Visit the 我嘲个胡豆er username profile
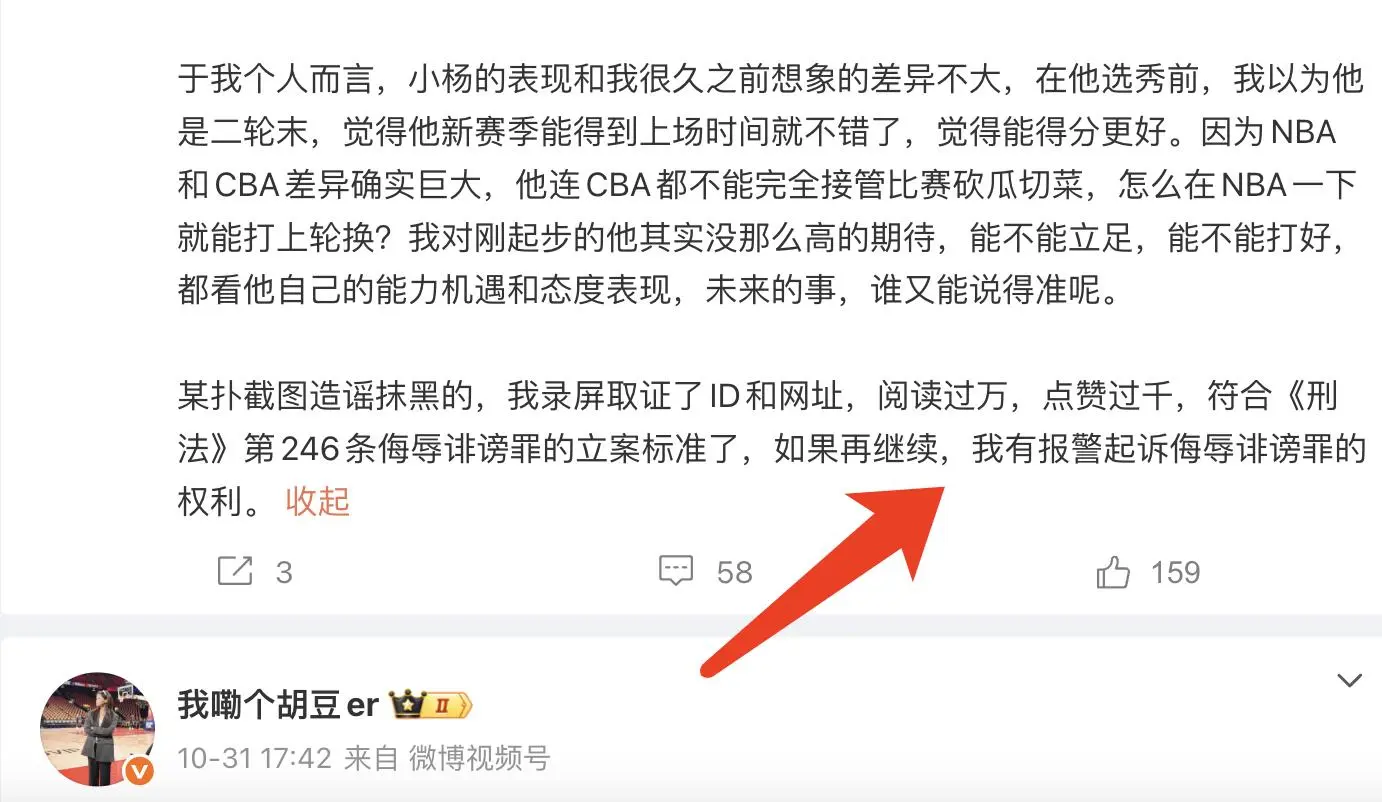This screenshot has height=802, width=1382. pyautogui.click(x=278, y=705)
